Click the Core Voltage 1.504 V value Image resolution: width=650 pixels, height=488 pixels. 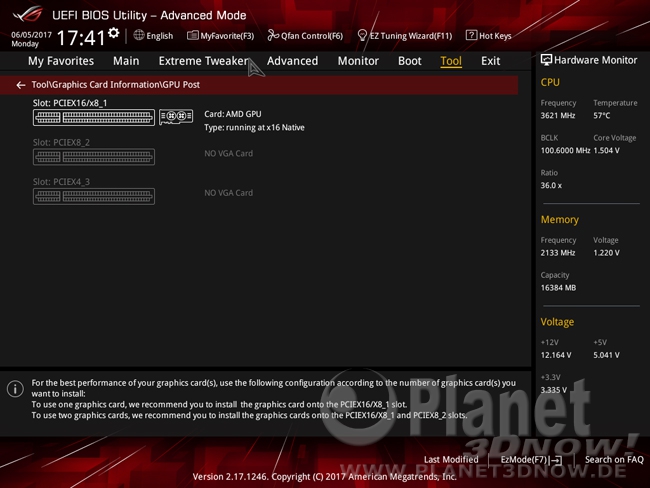pyautogui.click(x=606, y=151)
